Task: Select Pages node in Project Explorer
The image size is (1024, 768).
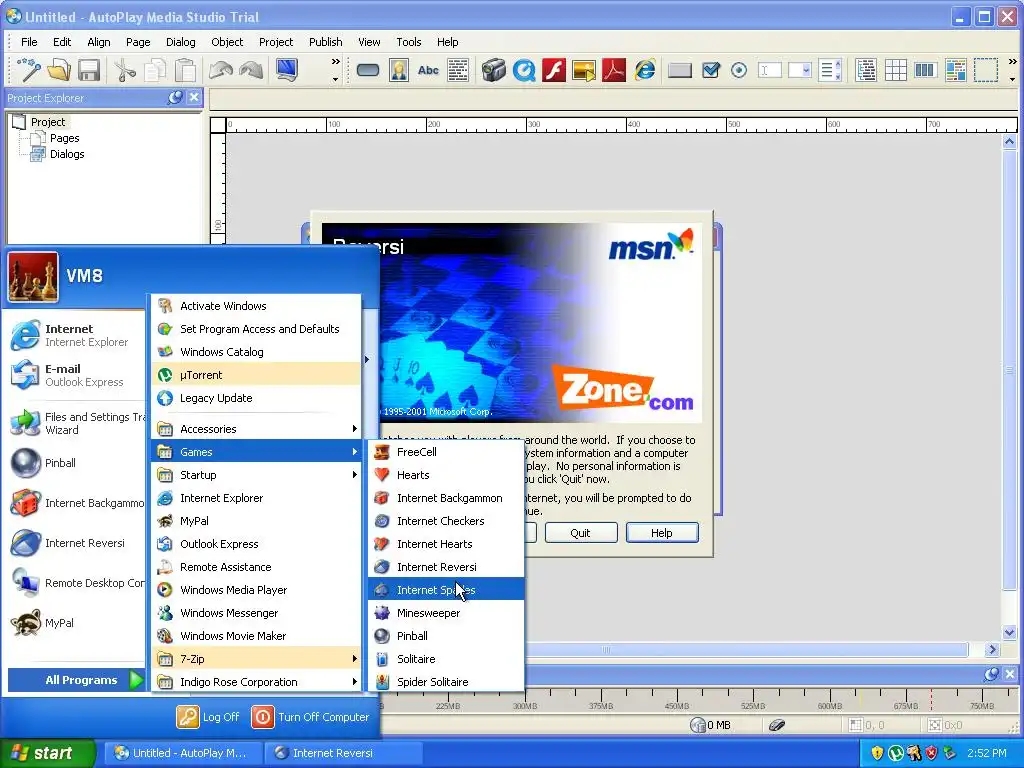Action: 64,138
